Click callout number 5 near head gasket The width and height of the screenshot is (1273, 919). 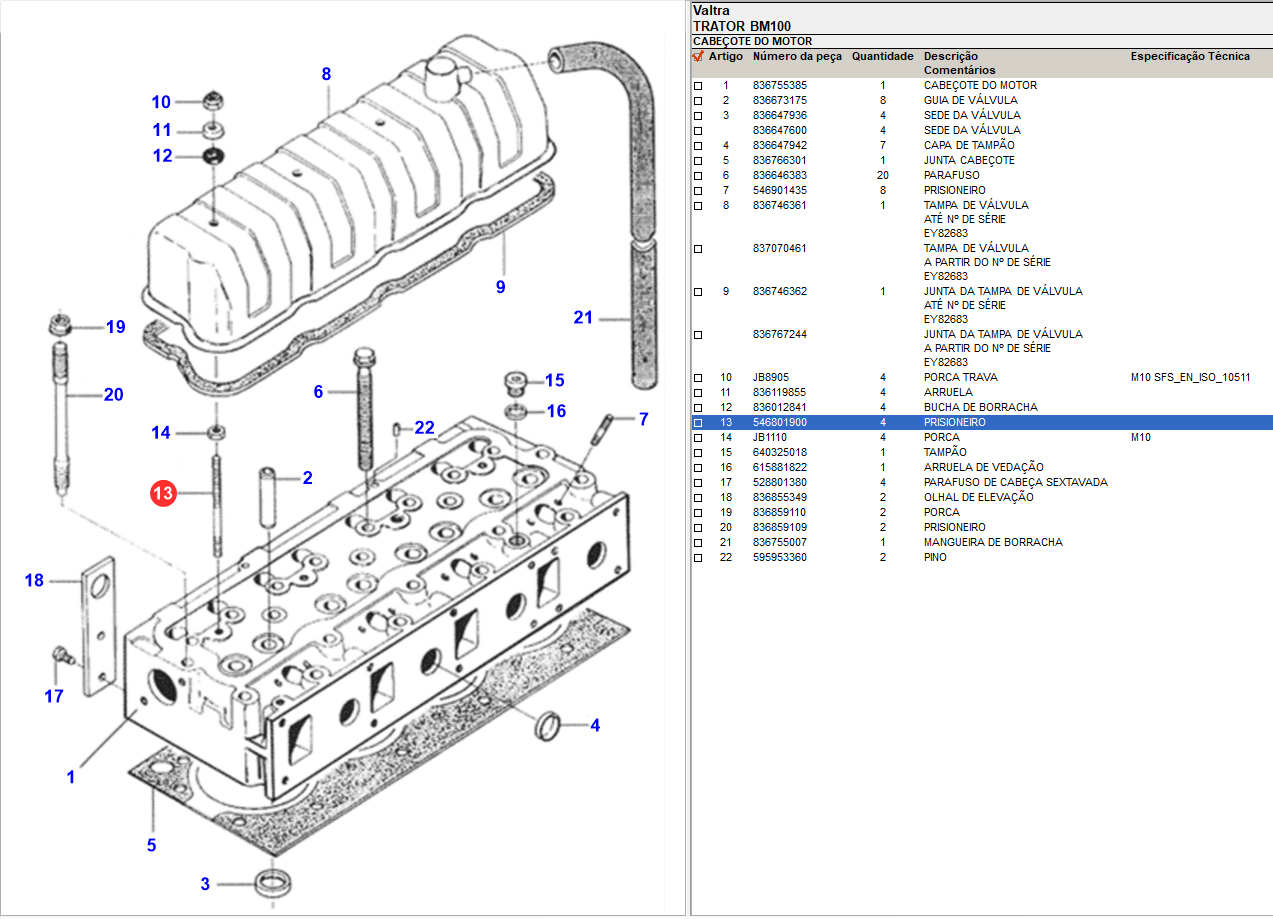[x=151, y=845]
